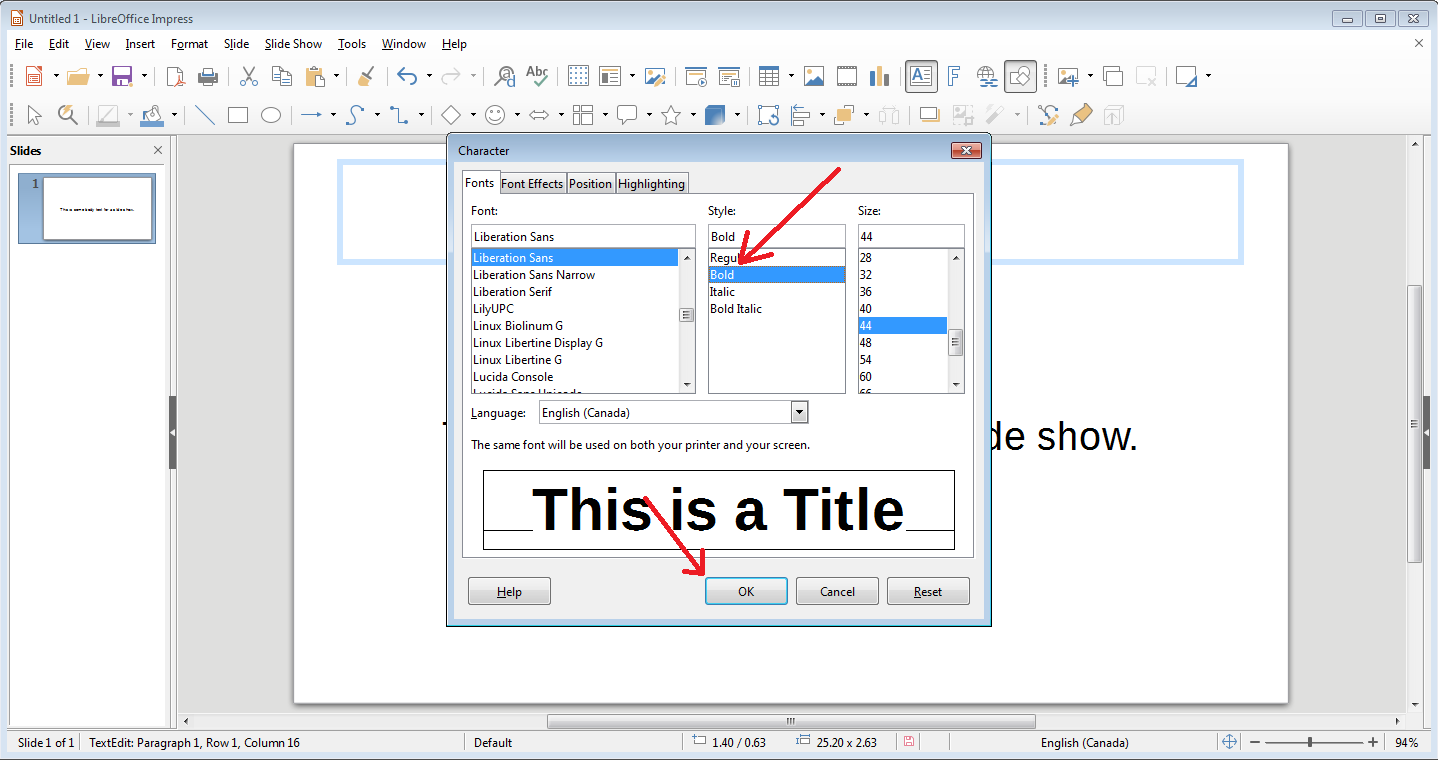This screenshot has width=1438, height=760.
Task: Switch to the Font Effects tab
Action: 532,183
